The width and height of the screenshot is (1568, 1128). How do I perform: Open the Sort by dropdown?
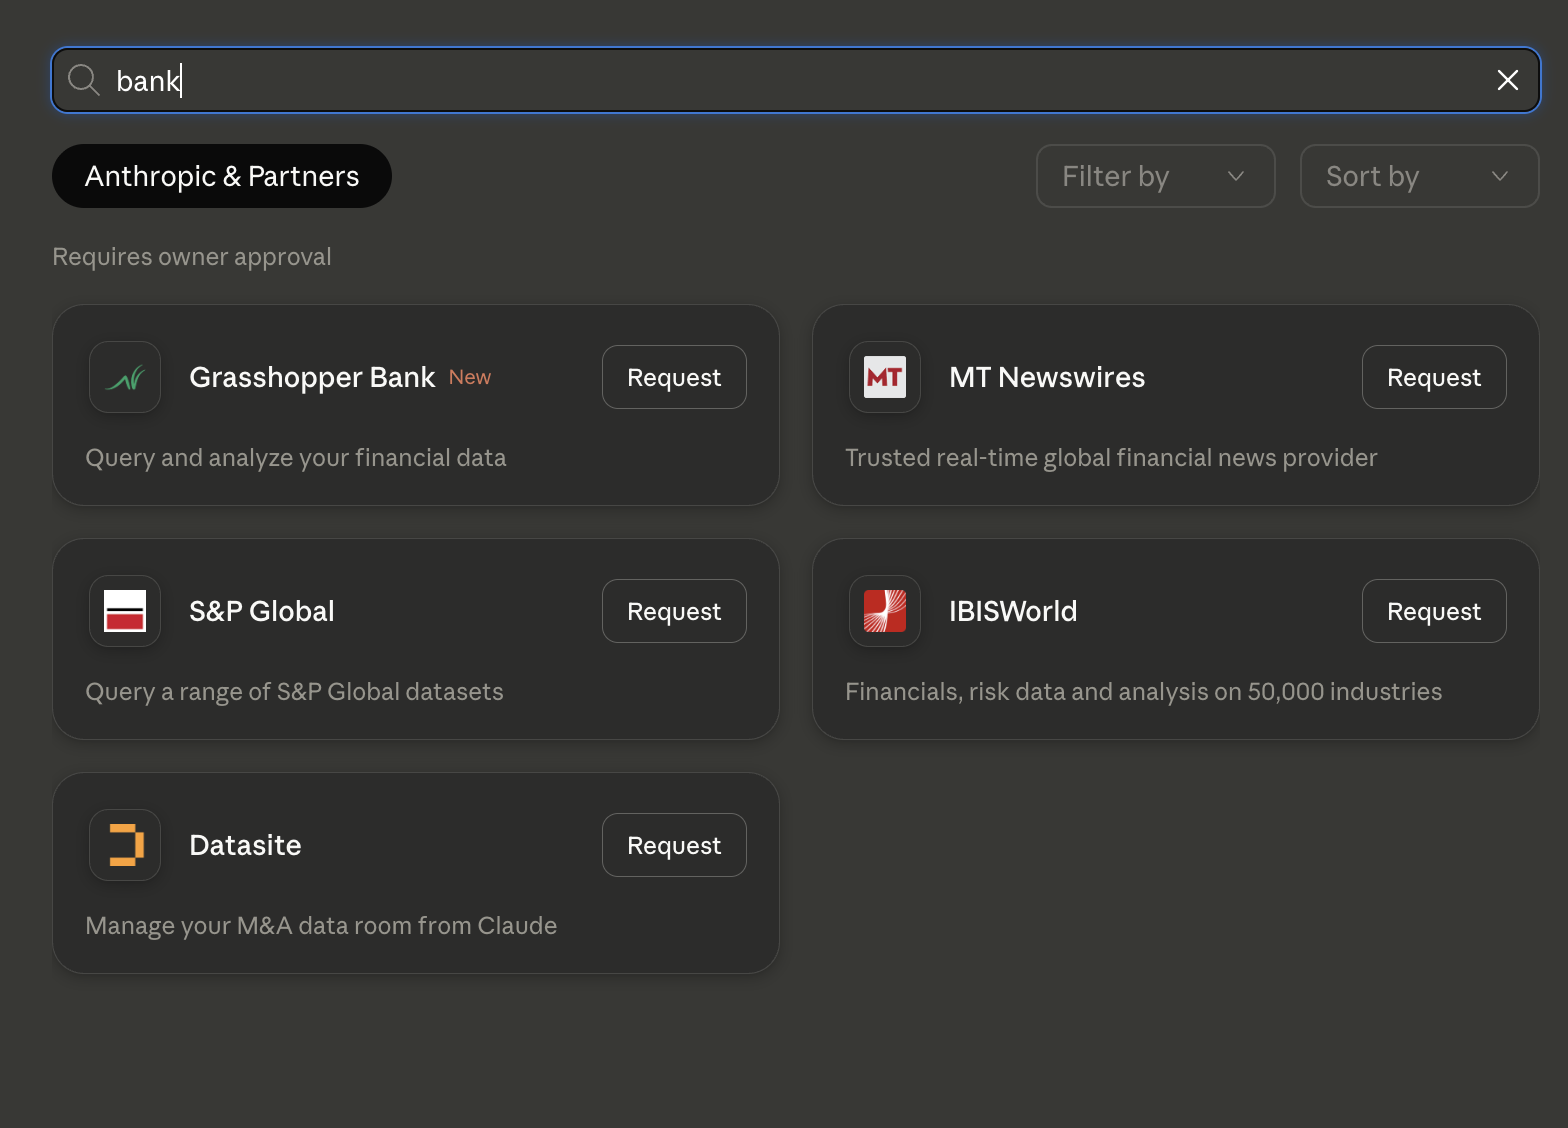pyautogui.click(x=1420, y=176)
